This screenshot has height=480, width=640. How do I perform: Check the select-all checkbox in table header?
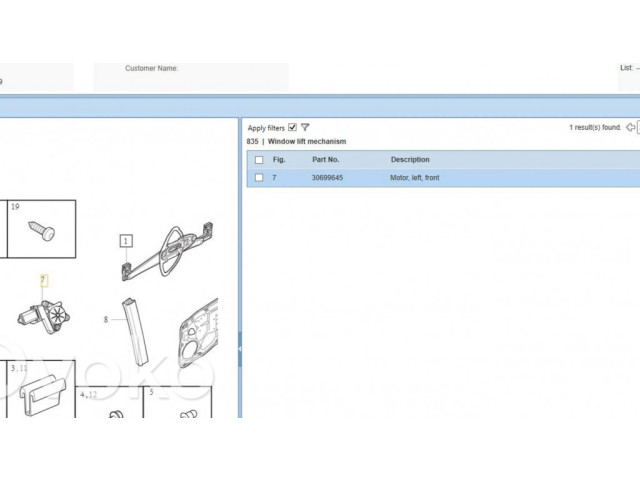pyautogui.click(x=259, y=160)
